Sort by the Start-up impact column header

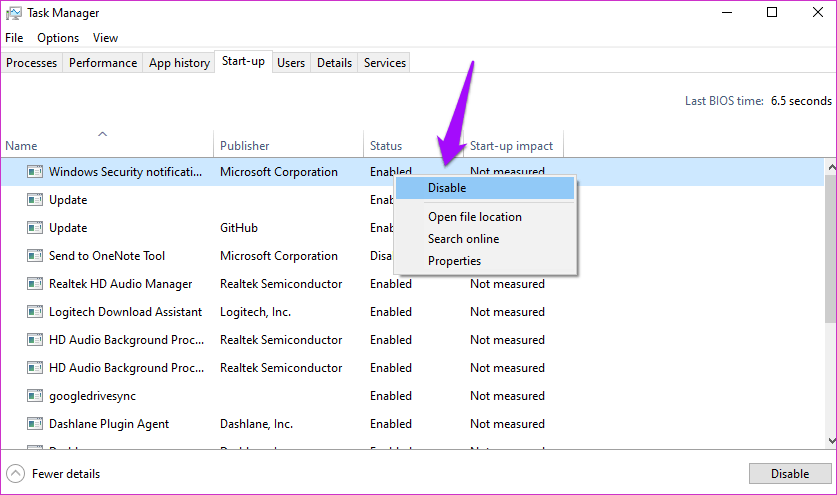coord(513,143)
